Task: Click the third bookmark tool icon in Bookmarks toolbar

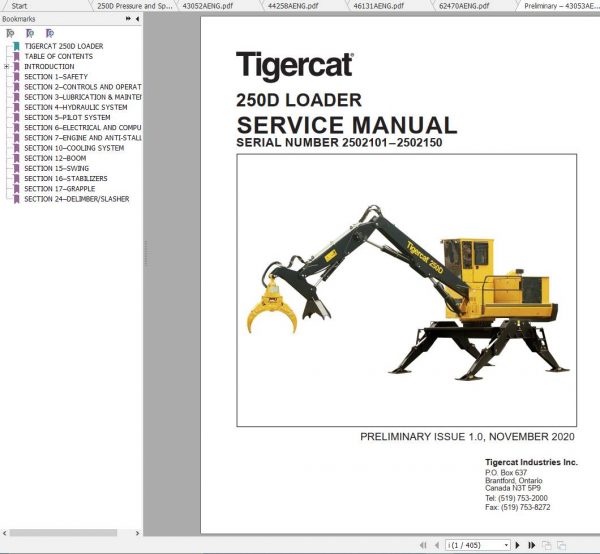Action: click(x=50, y=33)
